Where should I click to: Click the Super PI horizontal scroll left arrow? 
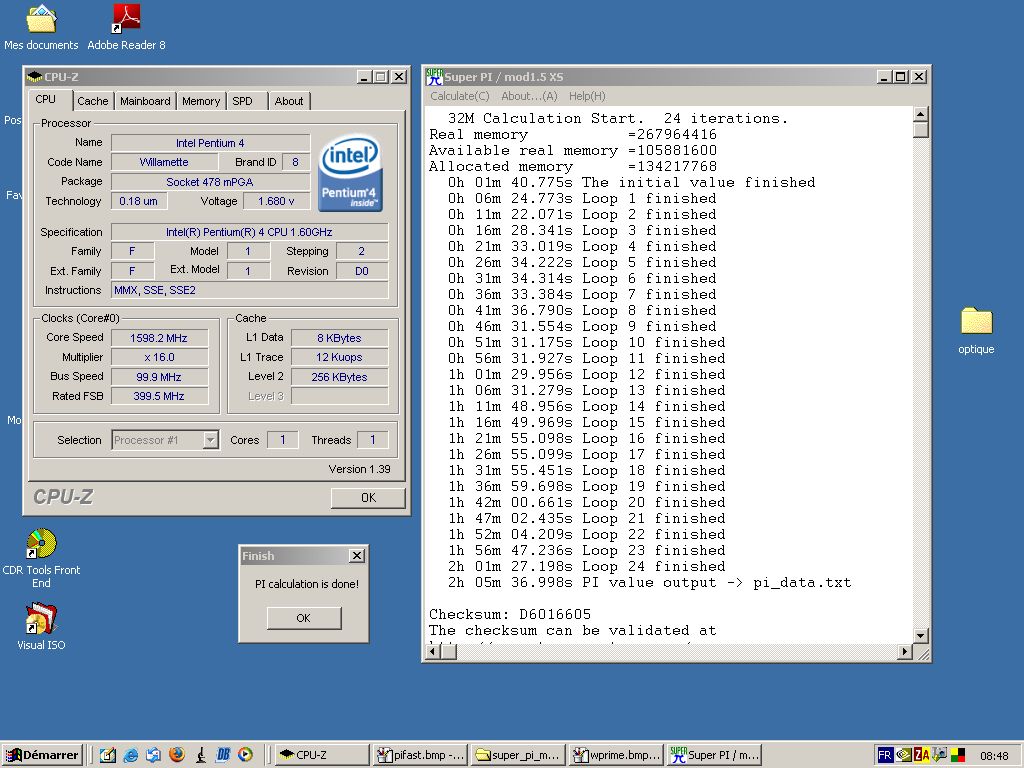tap(434, 651)
